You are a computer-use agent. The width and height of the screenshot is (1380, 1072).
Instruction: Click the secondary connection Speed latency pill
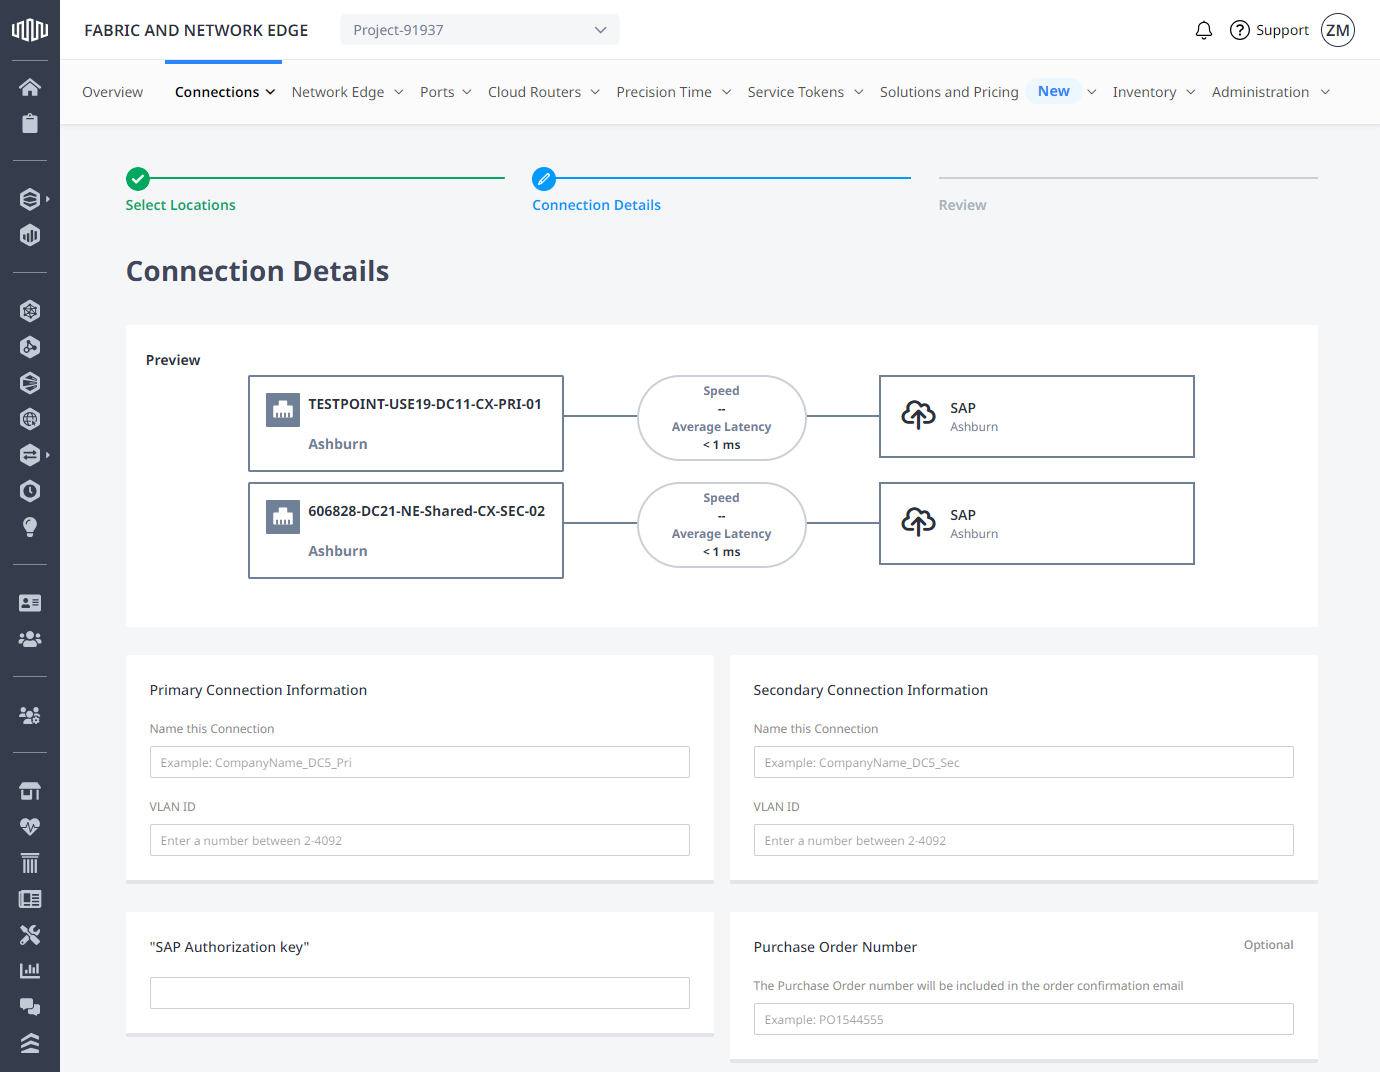click(722, 525)
